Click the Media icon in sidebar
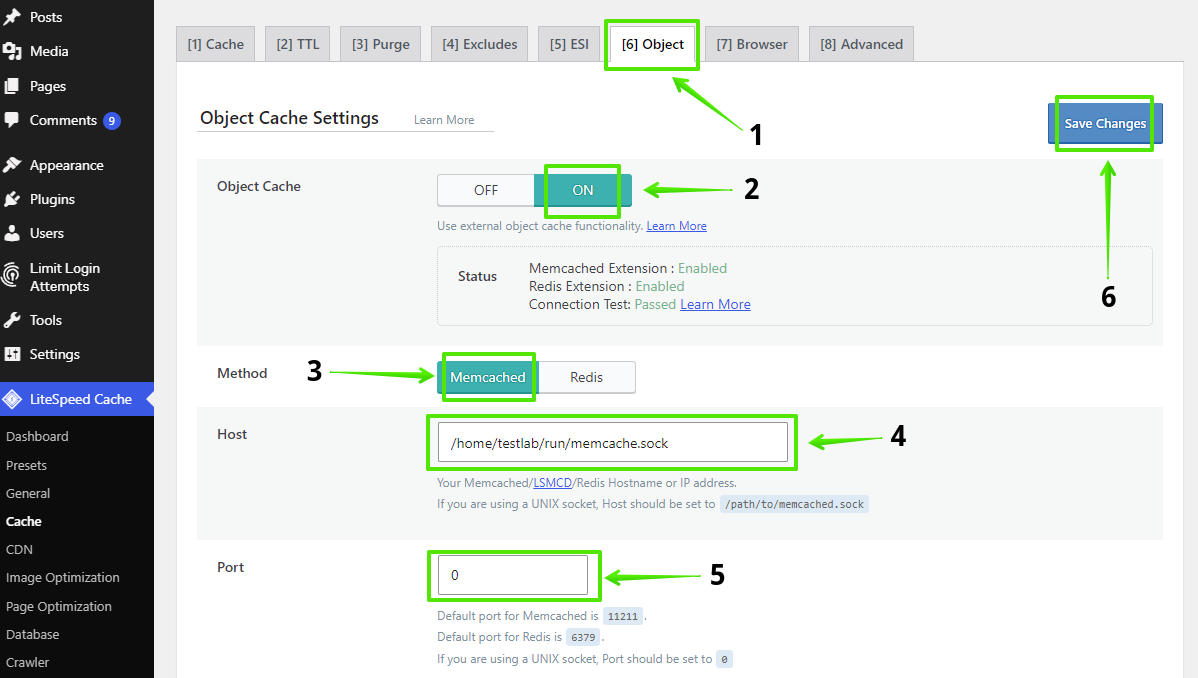 (x=11, y=51)
